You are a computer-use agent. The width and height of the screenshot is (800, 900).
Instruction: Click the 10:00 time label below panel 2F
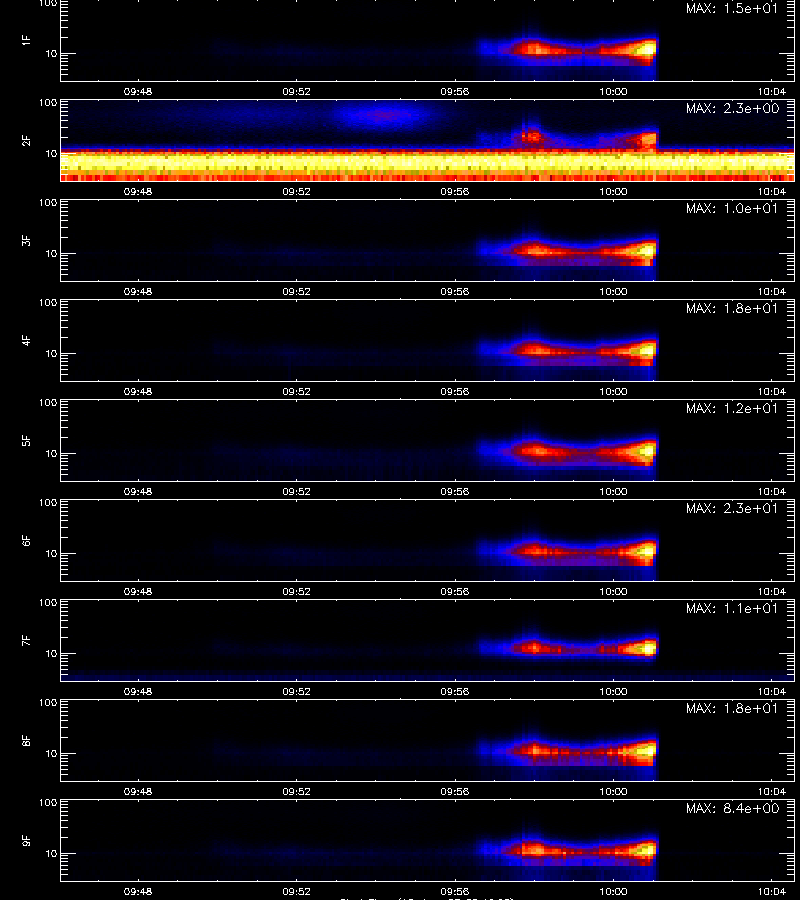613,192
